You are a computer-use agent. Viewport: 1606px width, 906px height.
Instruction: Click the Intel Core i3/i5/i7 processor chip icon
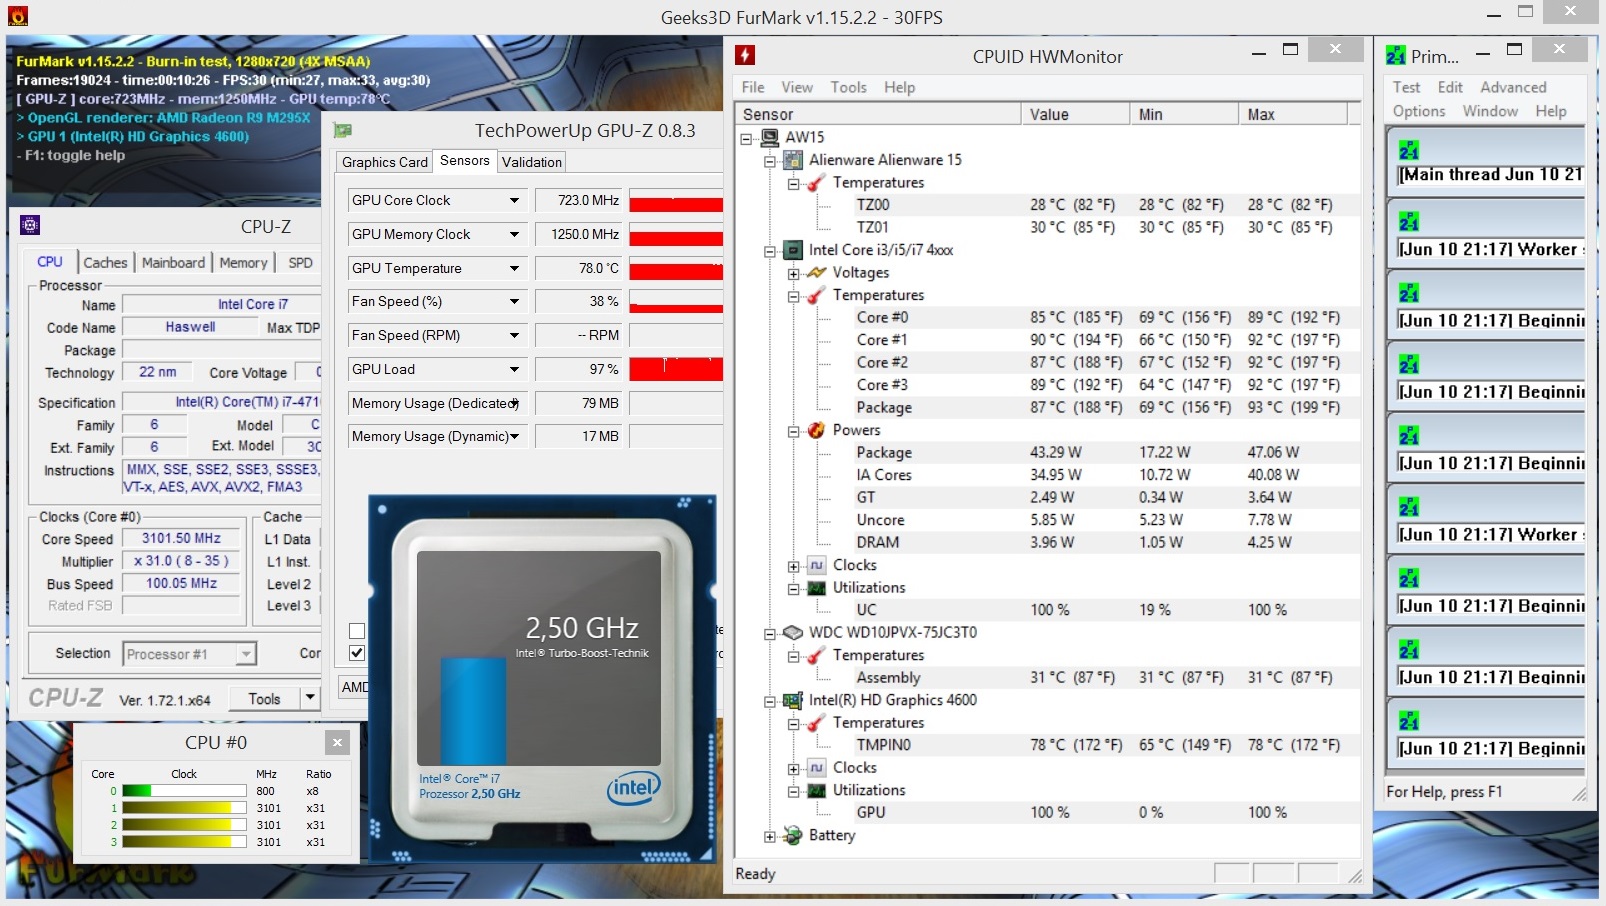point(793,250)
